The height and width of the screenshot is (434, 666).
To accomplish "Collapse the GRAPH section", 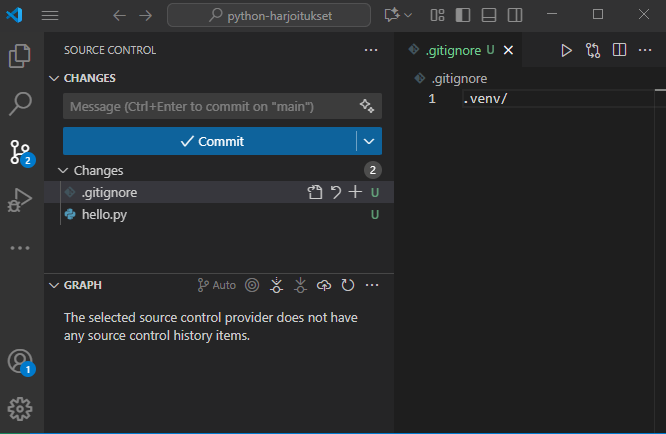I will point(54,285).
